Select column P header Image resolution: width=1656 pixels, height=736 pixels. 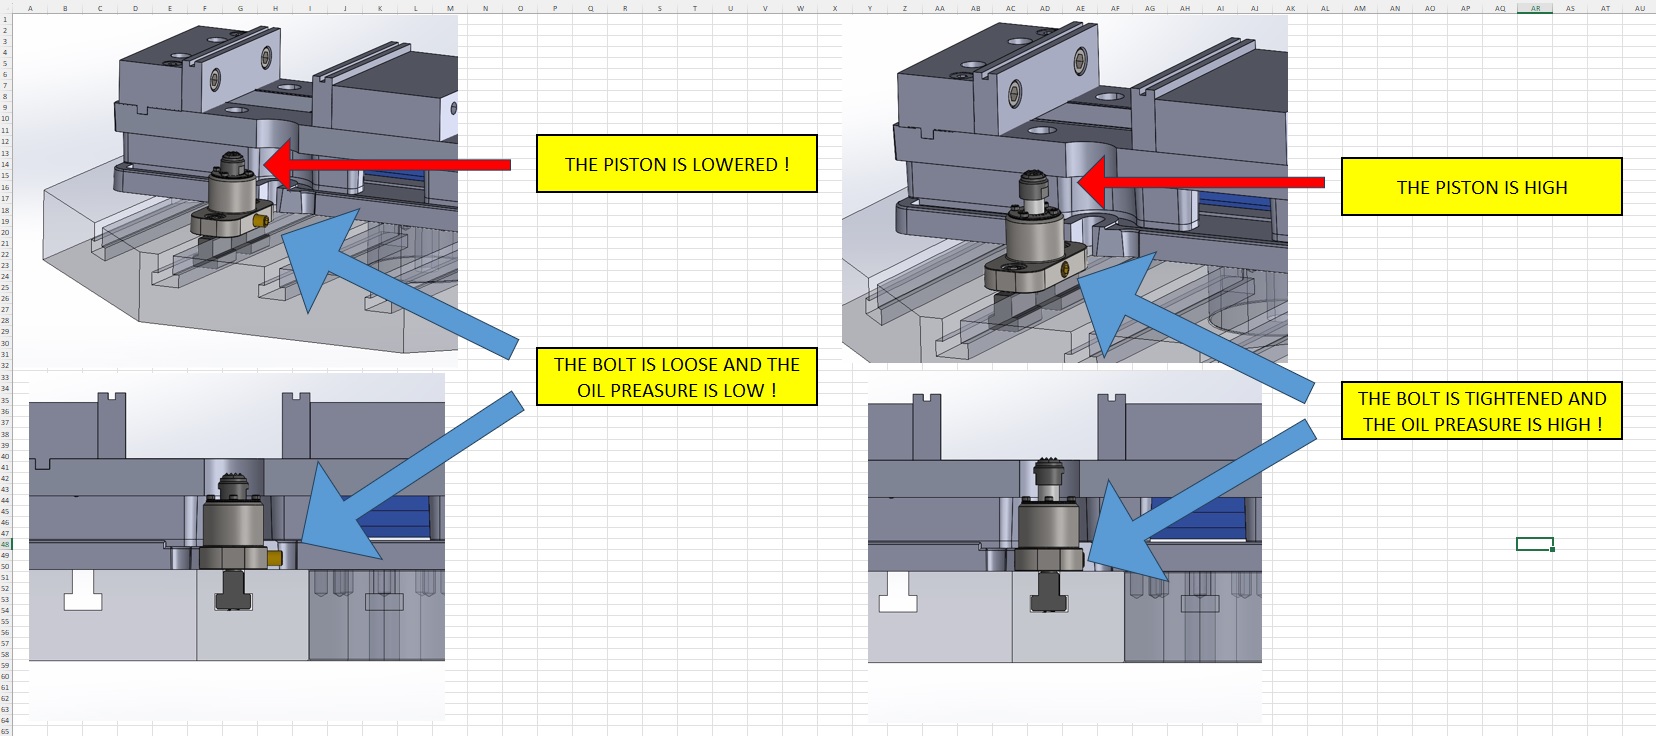555,8
